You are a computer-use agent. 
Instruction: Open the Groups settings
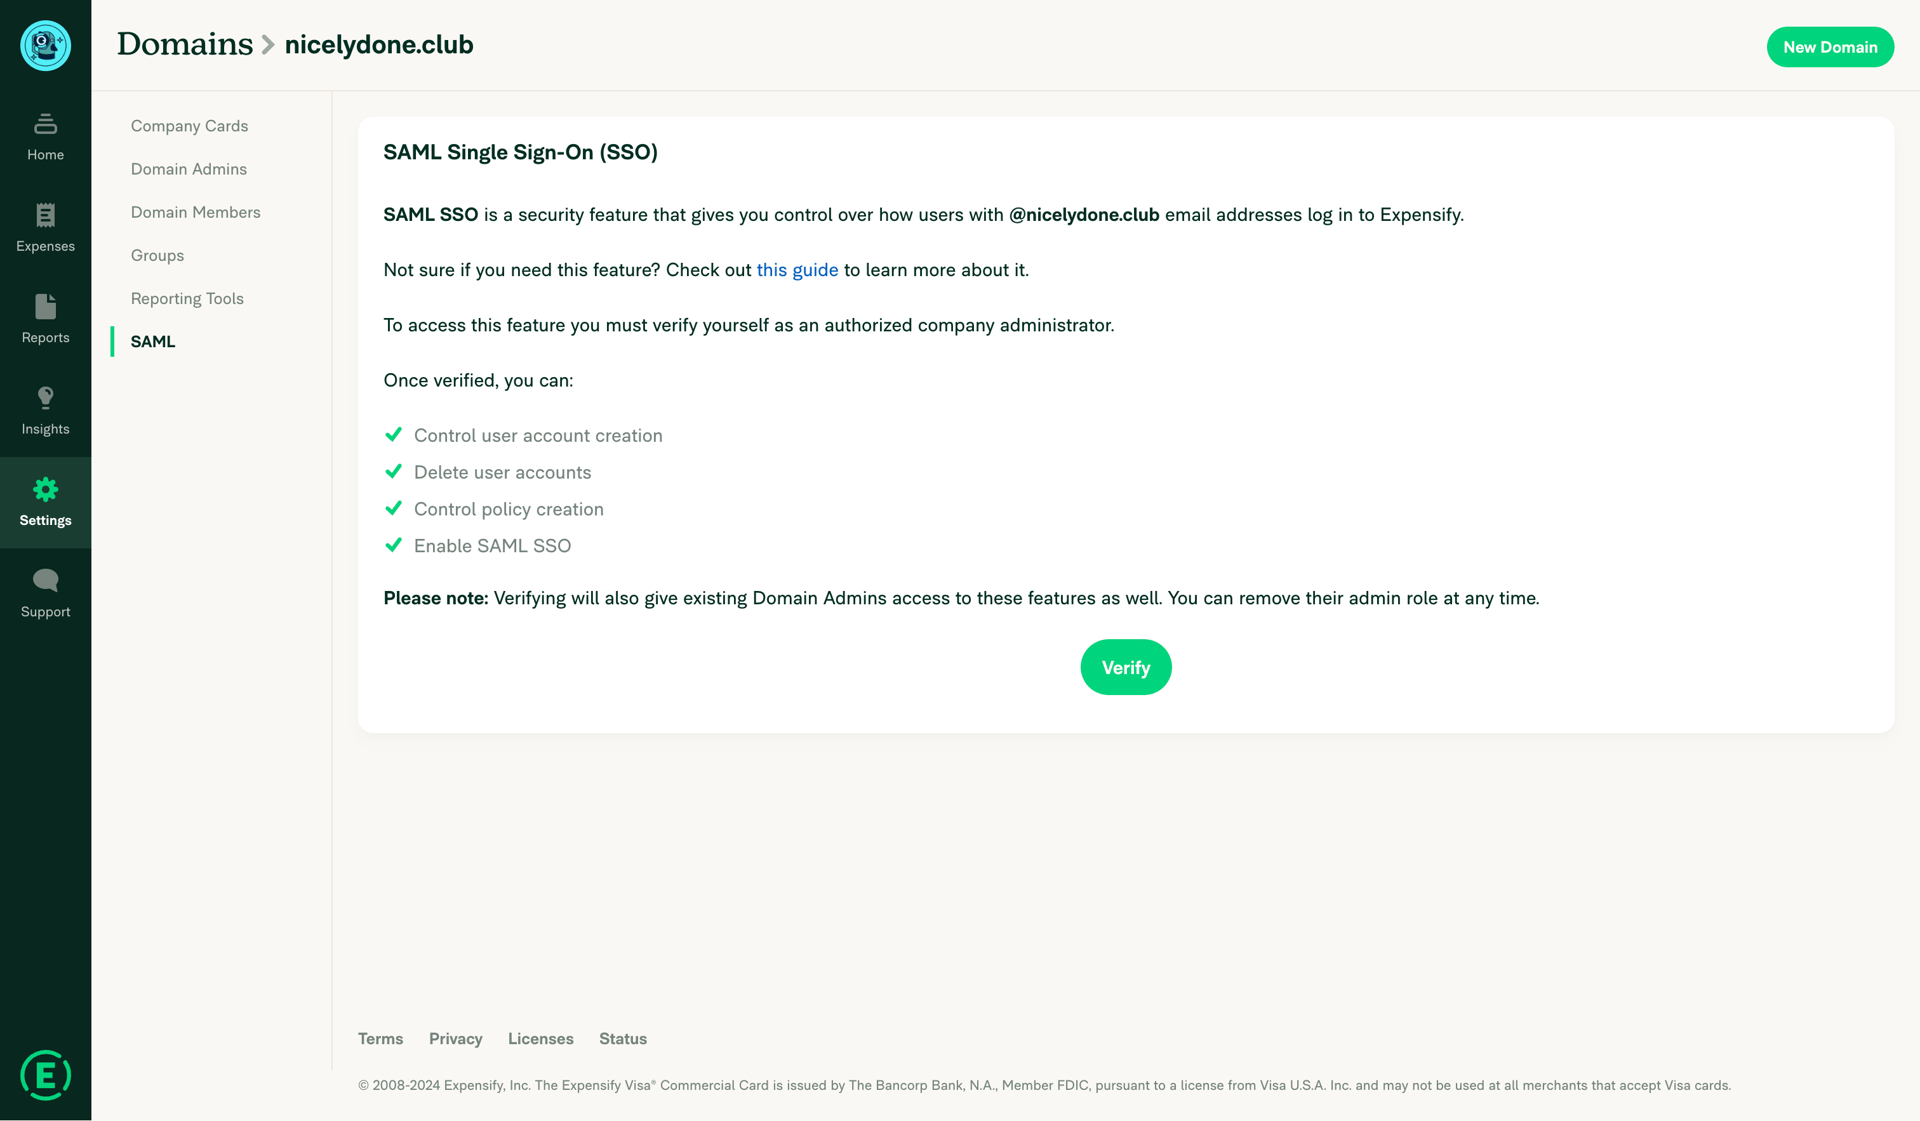(157, 255)
